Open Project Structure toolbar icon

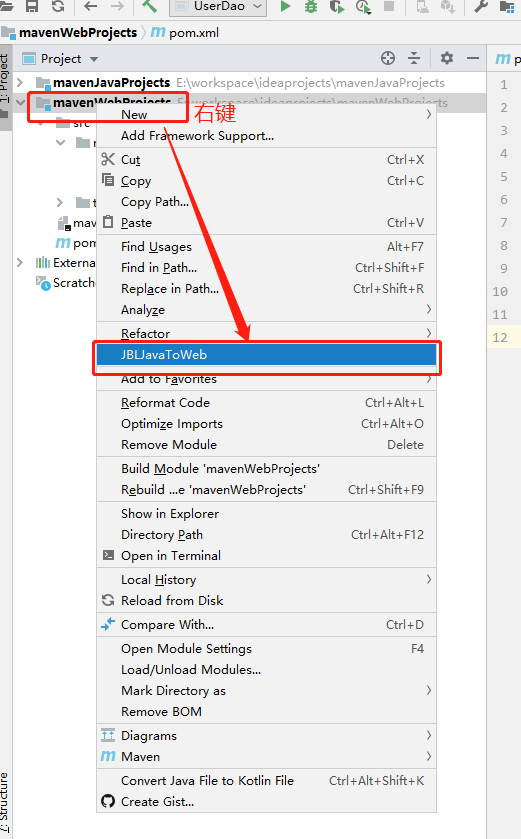(x=506, y=6)
